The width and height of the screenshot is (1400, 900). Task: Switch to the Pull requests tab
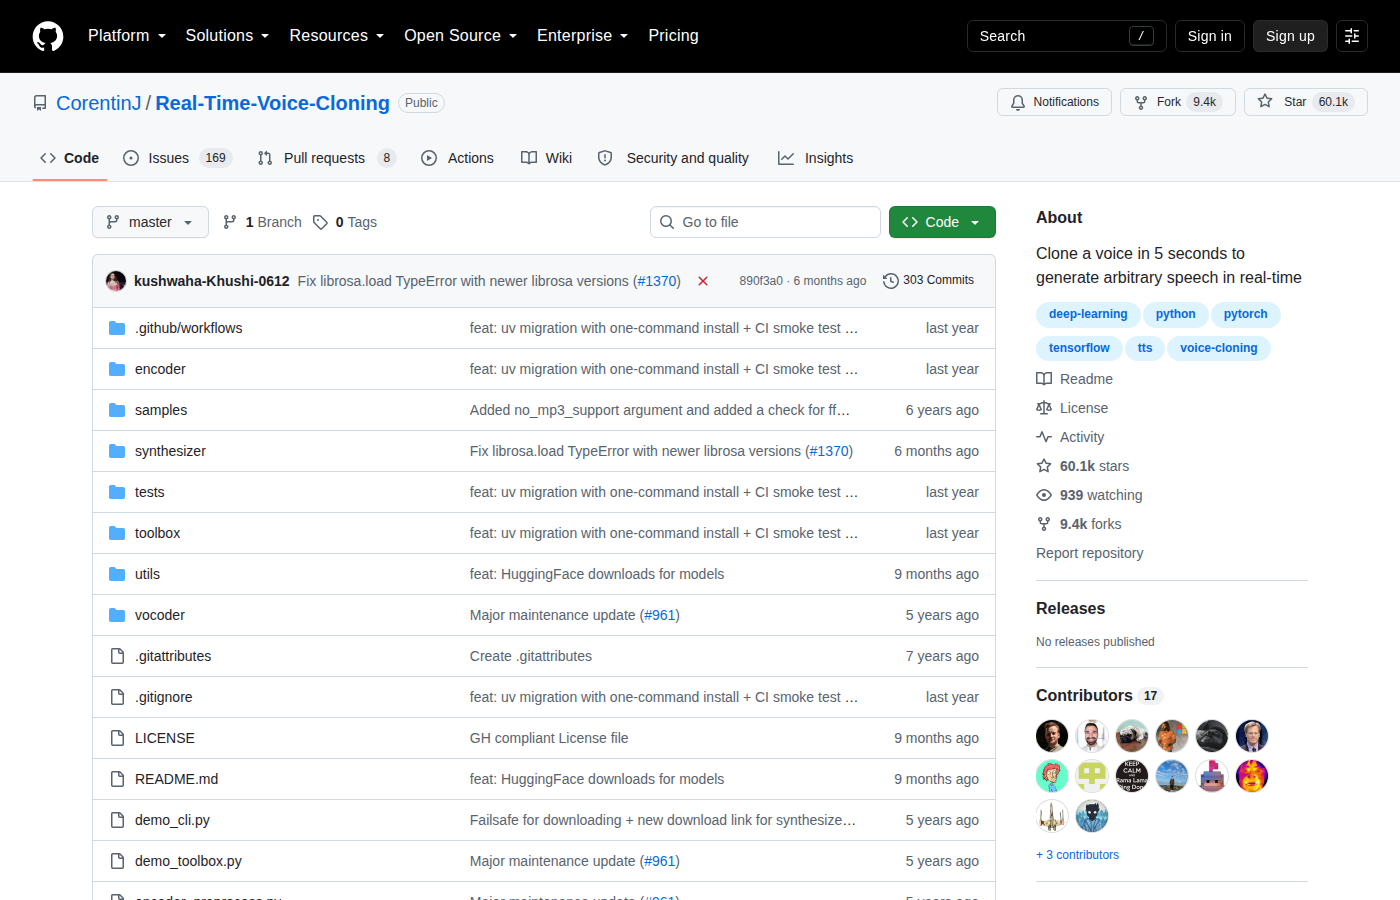(326, 158)
